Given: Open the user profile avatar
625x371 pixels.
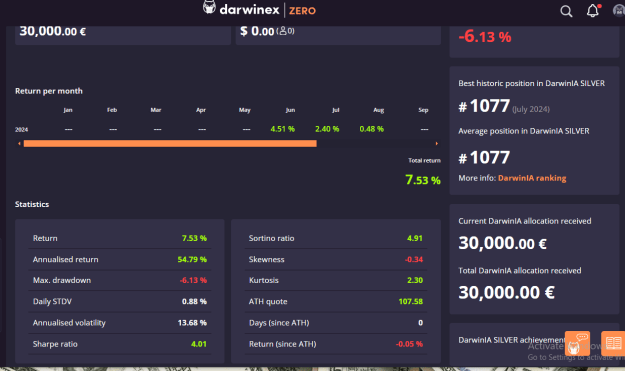Looking at the screenshot, I should click(619, 11).
